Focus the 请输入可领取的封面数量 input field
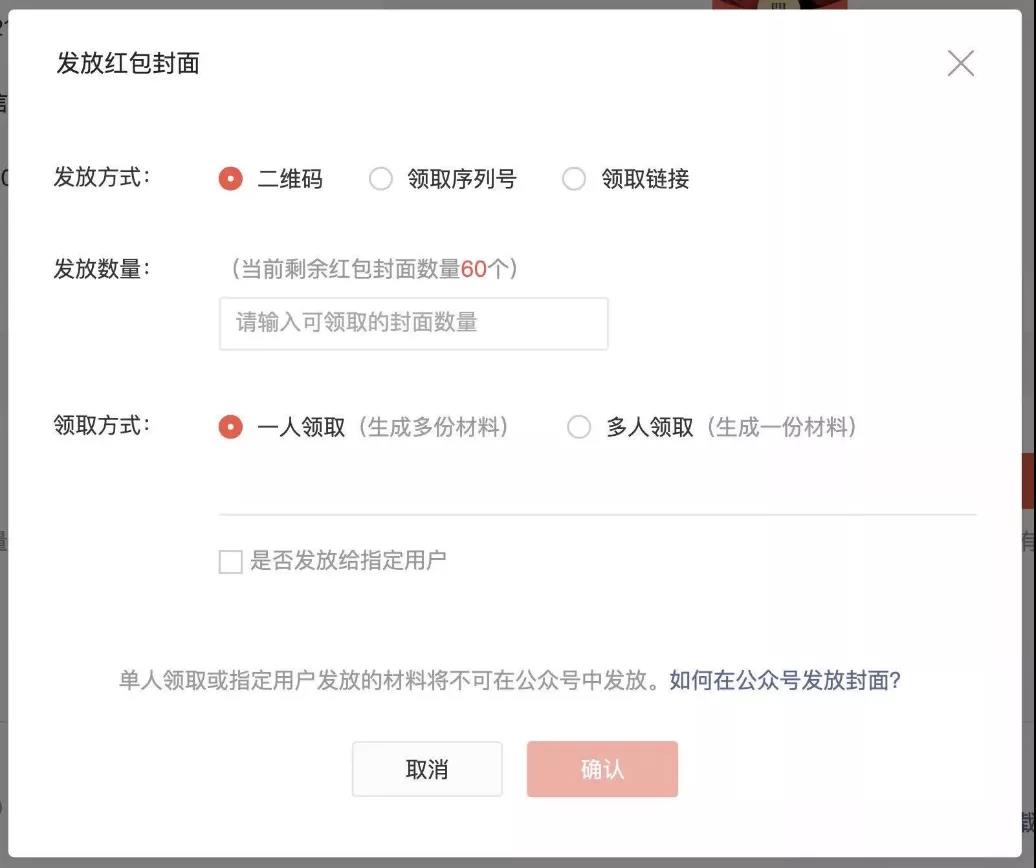Viewport: 1036px width, 868px height. (x=413, y=323)
